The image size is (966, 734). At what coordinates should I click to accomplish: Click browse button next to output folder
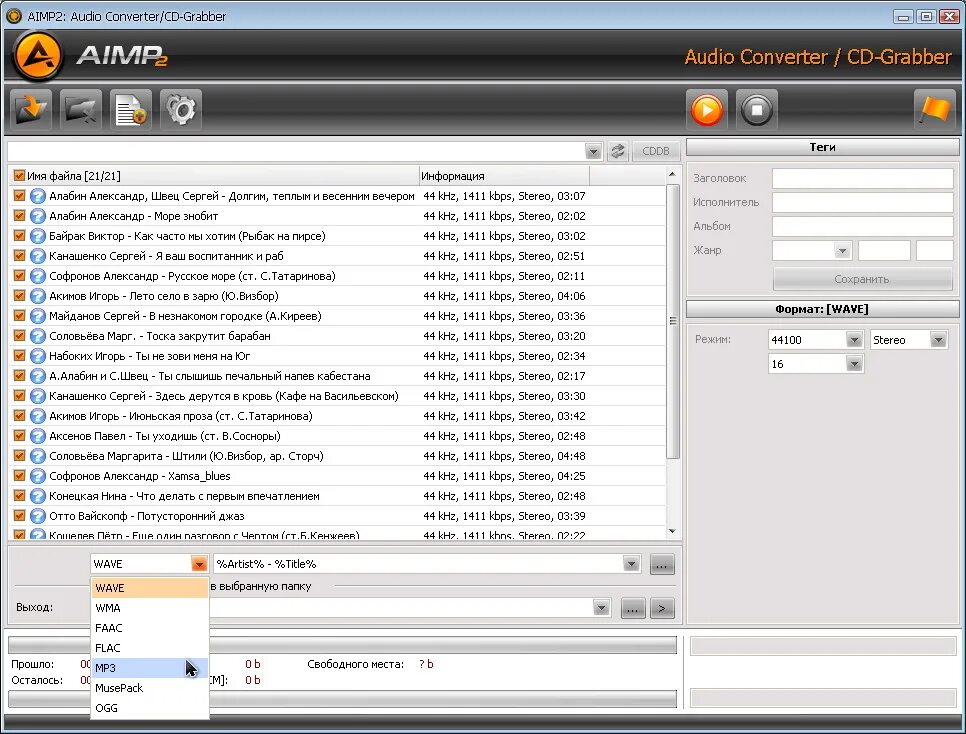633,609
